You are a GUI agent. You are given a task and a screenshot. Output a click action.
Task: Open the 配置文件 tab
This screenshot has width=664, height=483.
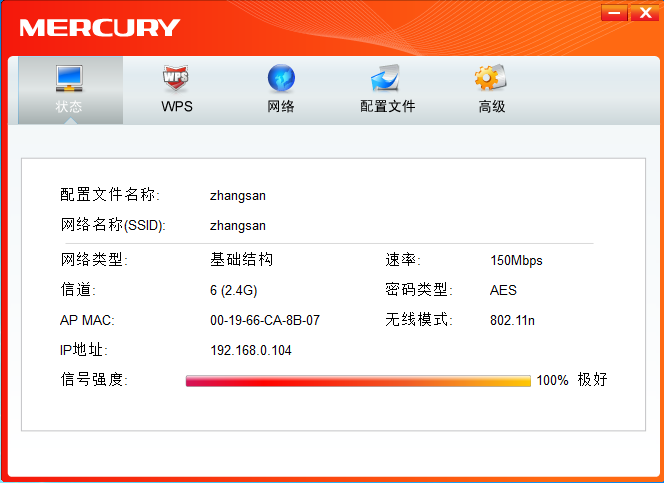[x=387, y=106]
